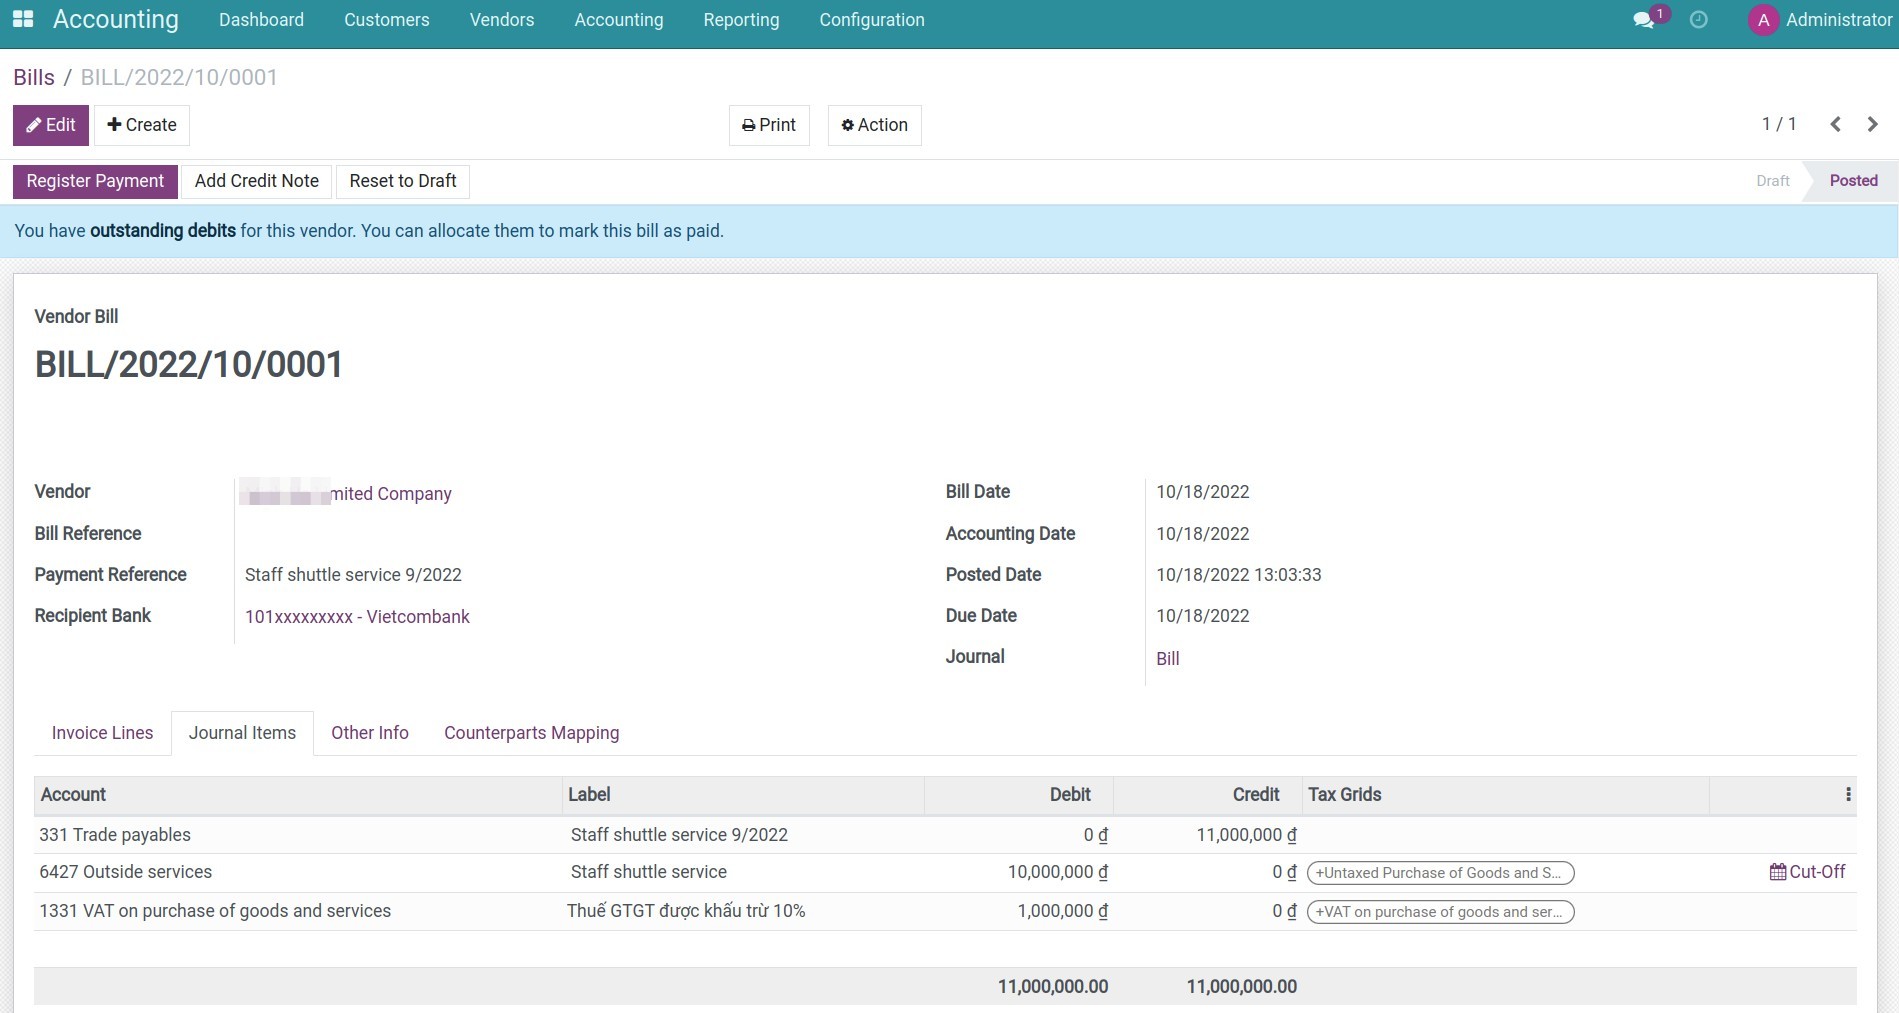1899x1013 pixels.
Task: Open the Bills breadcrumb link
Action: click(33, 77)
